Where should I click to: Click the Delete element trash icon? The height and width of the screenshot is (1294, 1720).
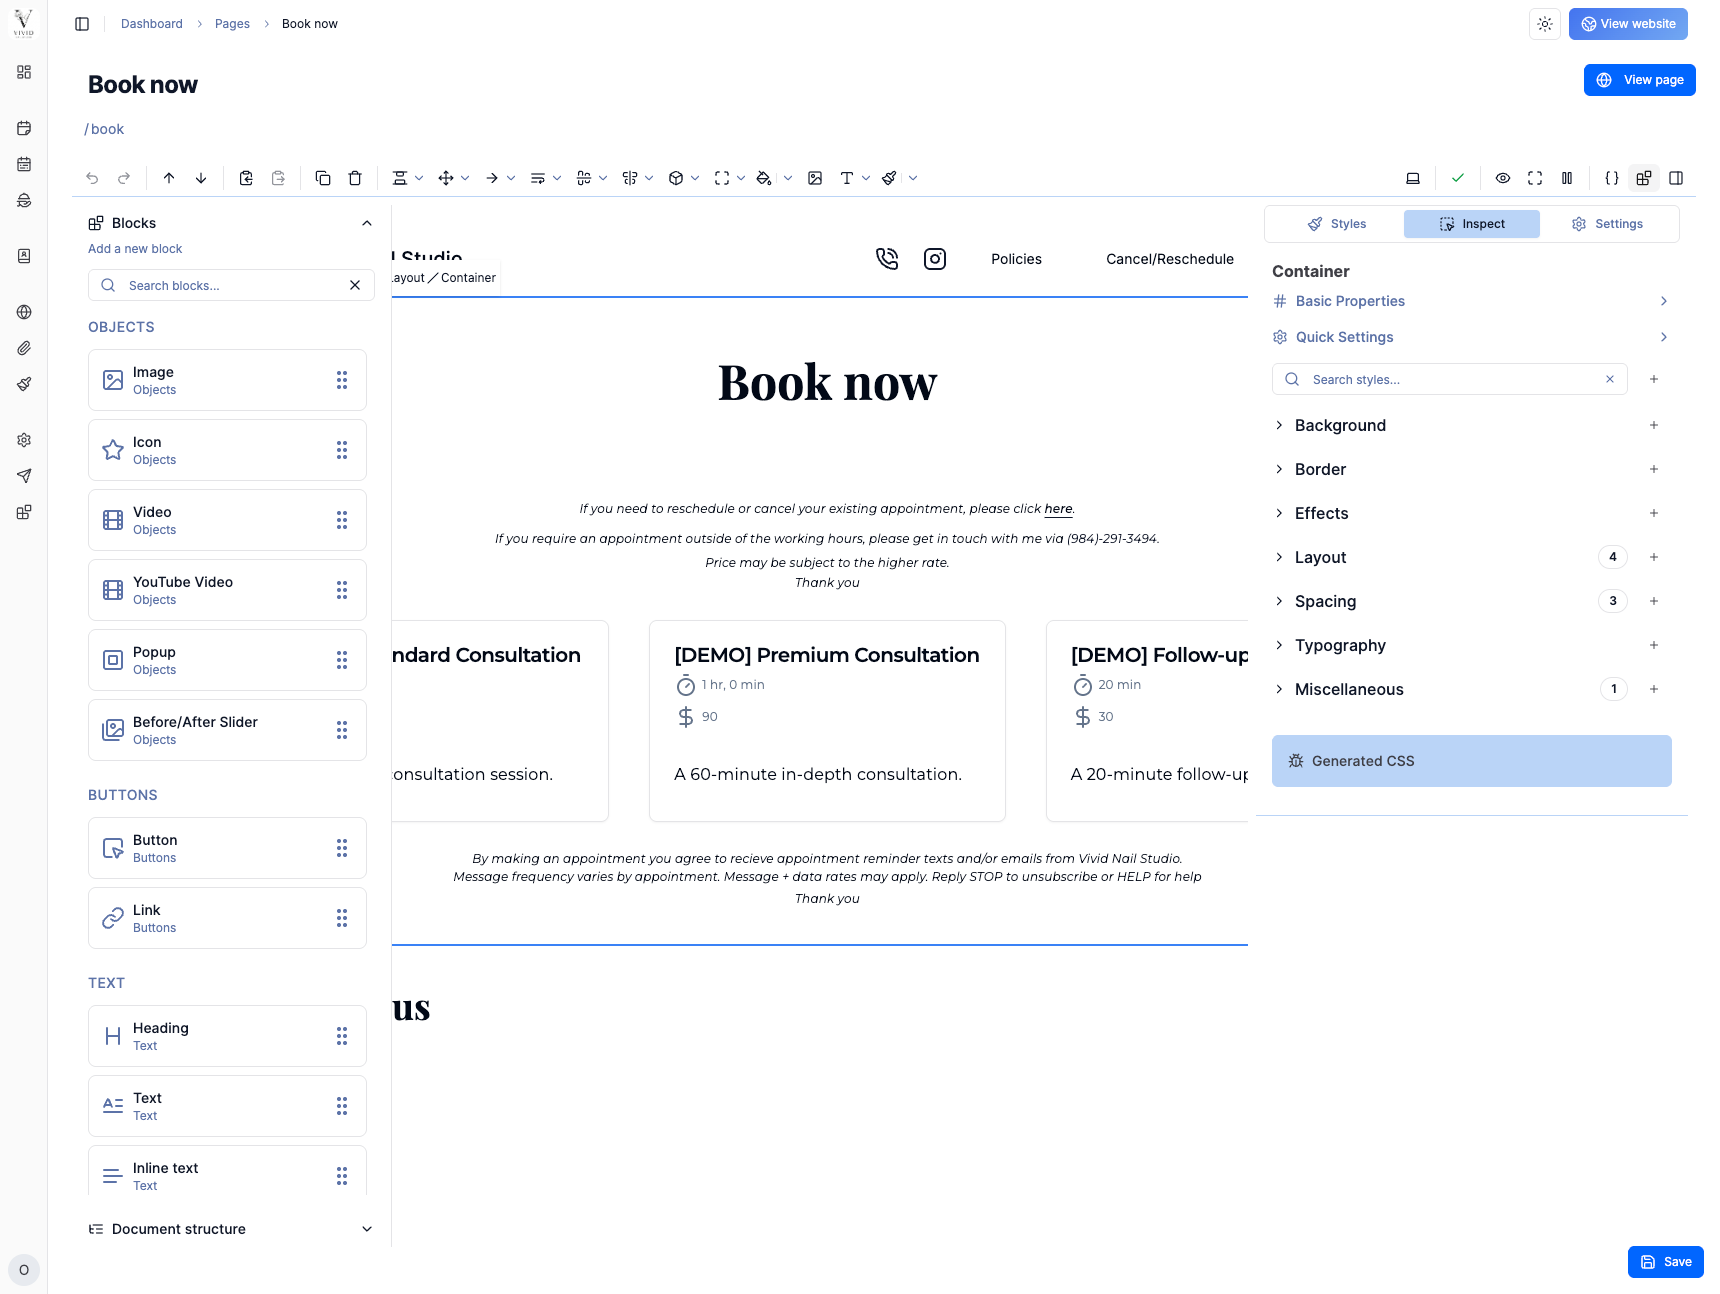click(x=355, y=178)
